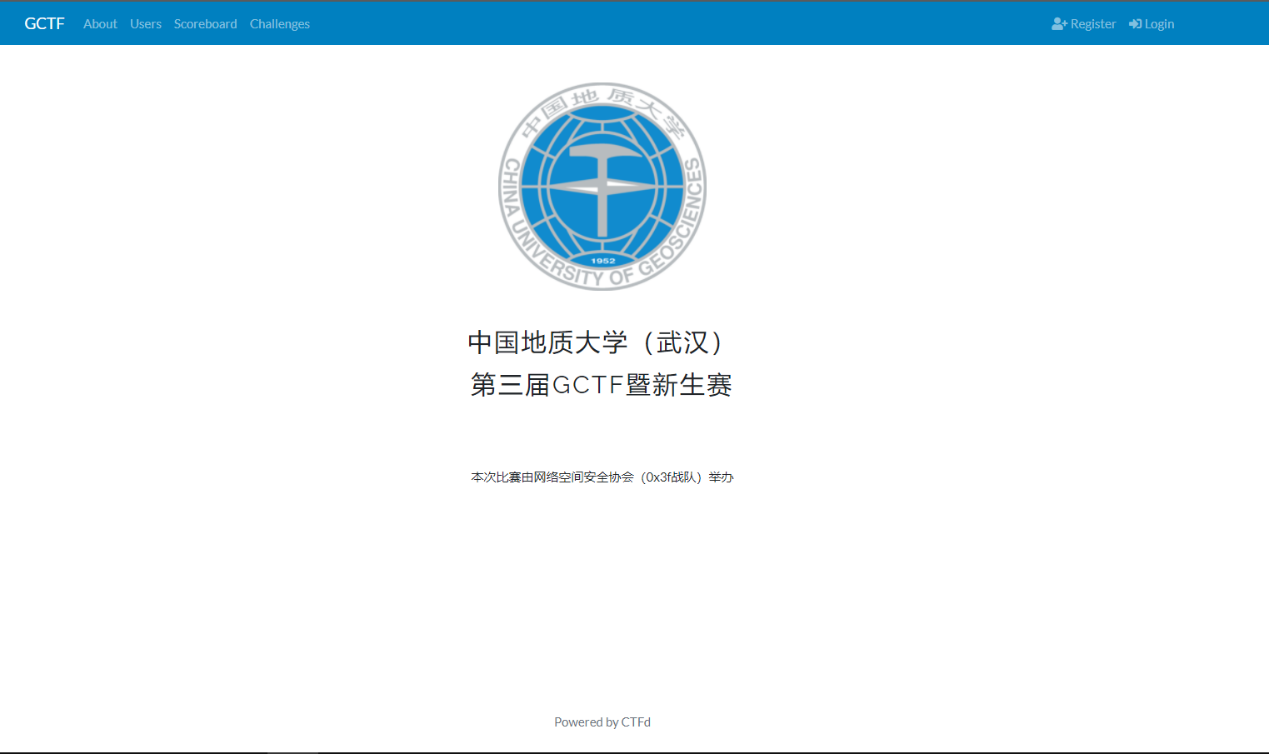This screenshot has height=754, width=1269.
Task: Click the China University of Geosciences emblem
Action: point(602,187)
